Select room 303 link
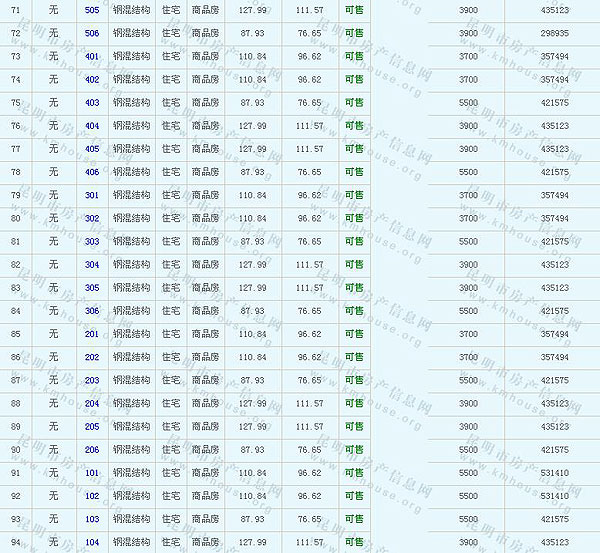This screenshot has height=553, width=600. click(92, 241)
